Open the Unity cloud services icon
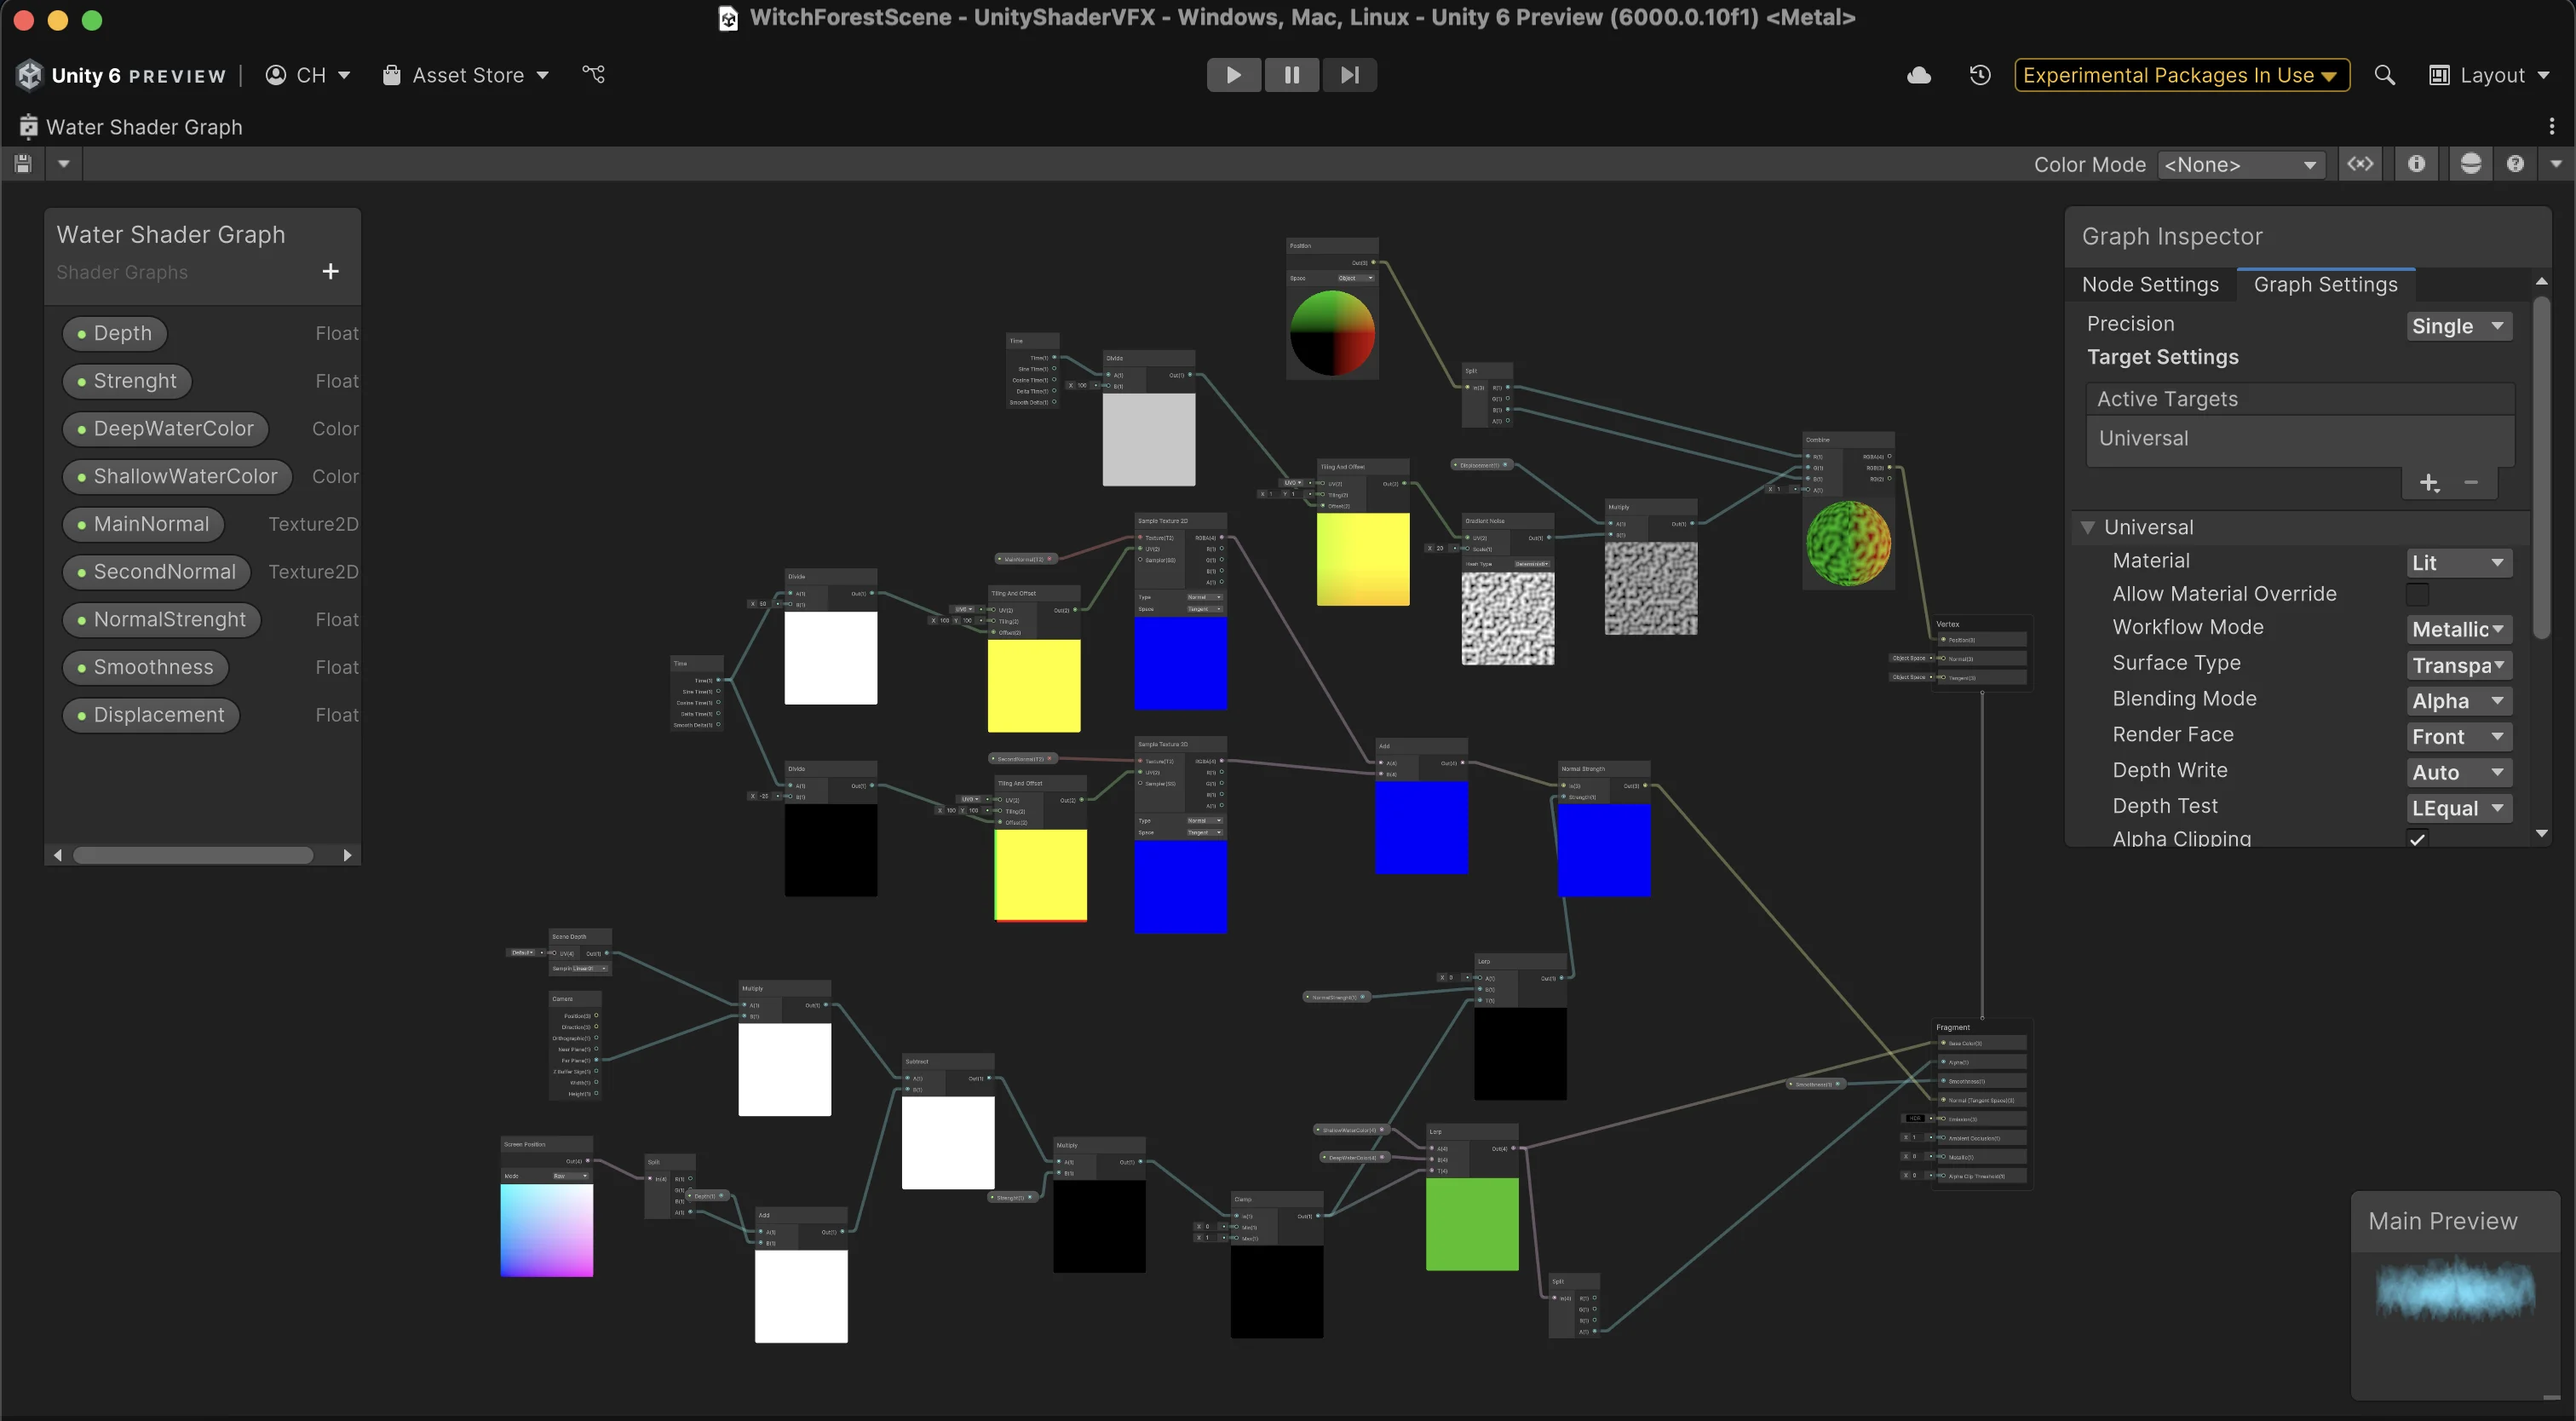Screen dimensions: 2576x1421 click(1919, 75)
